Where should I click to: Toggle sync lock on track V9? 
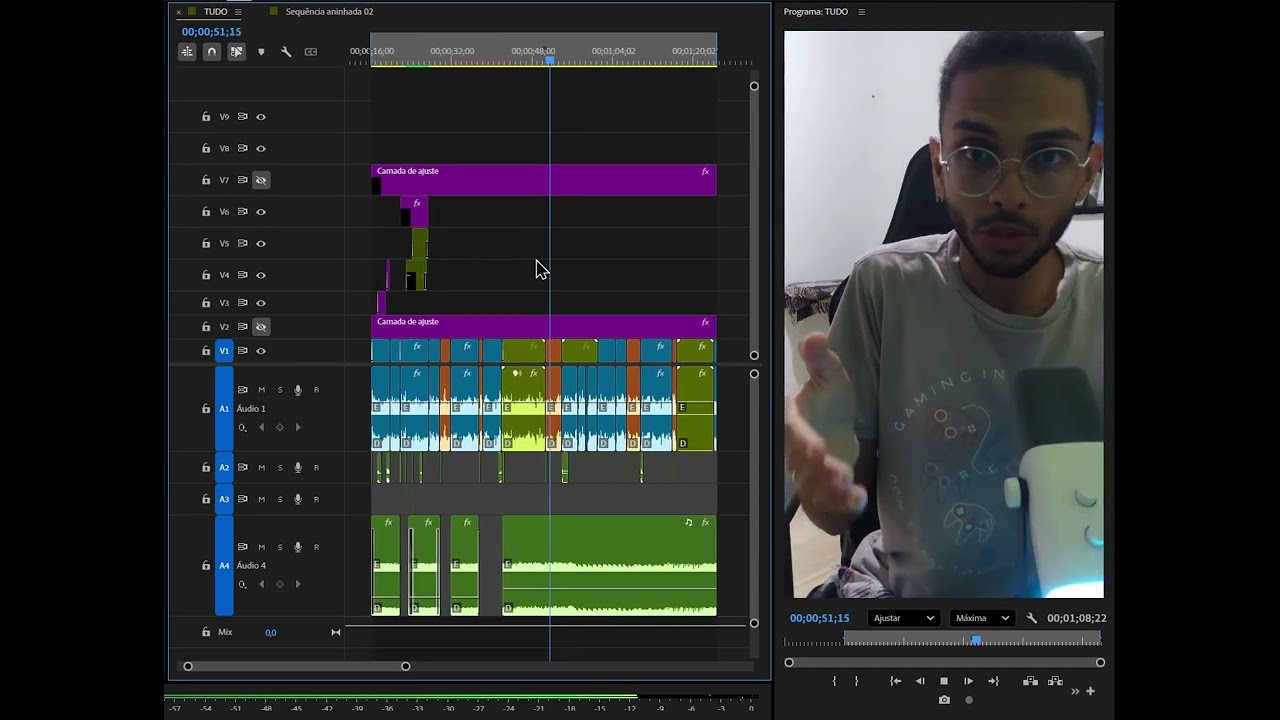click(x=242, y=117)
